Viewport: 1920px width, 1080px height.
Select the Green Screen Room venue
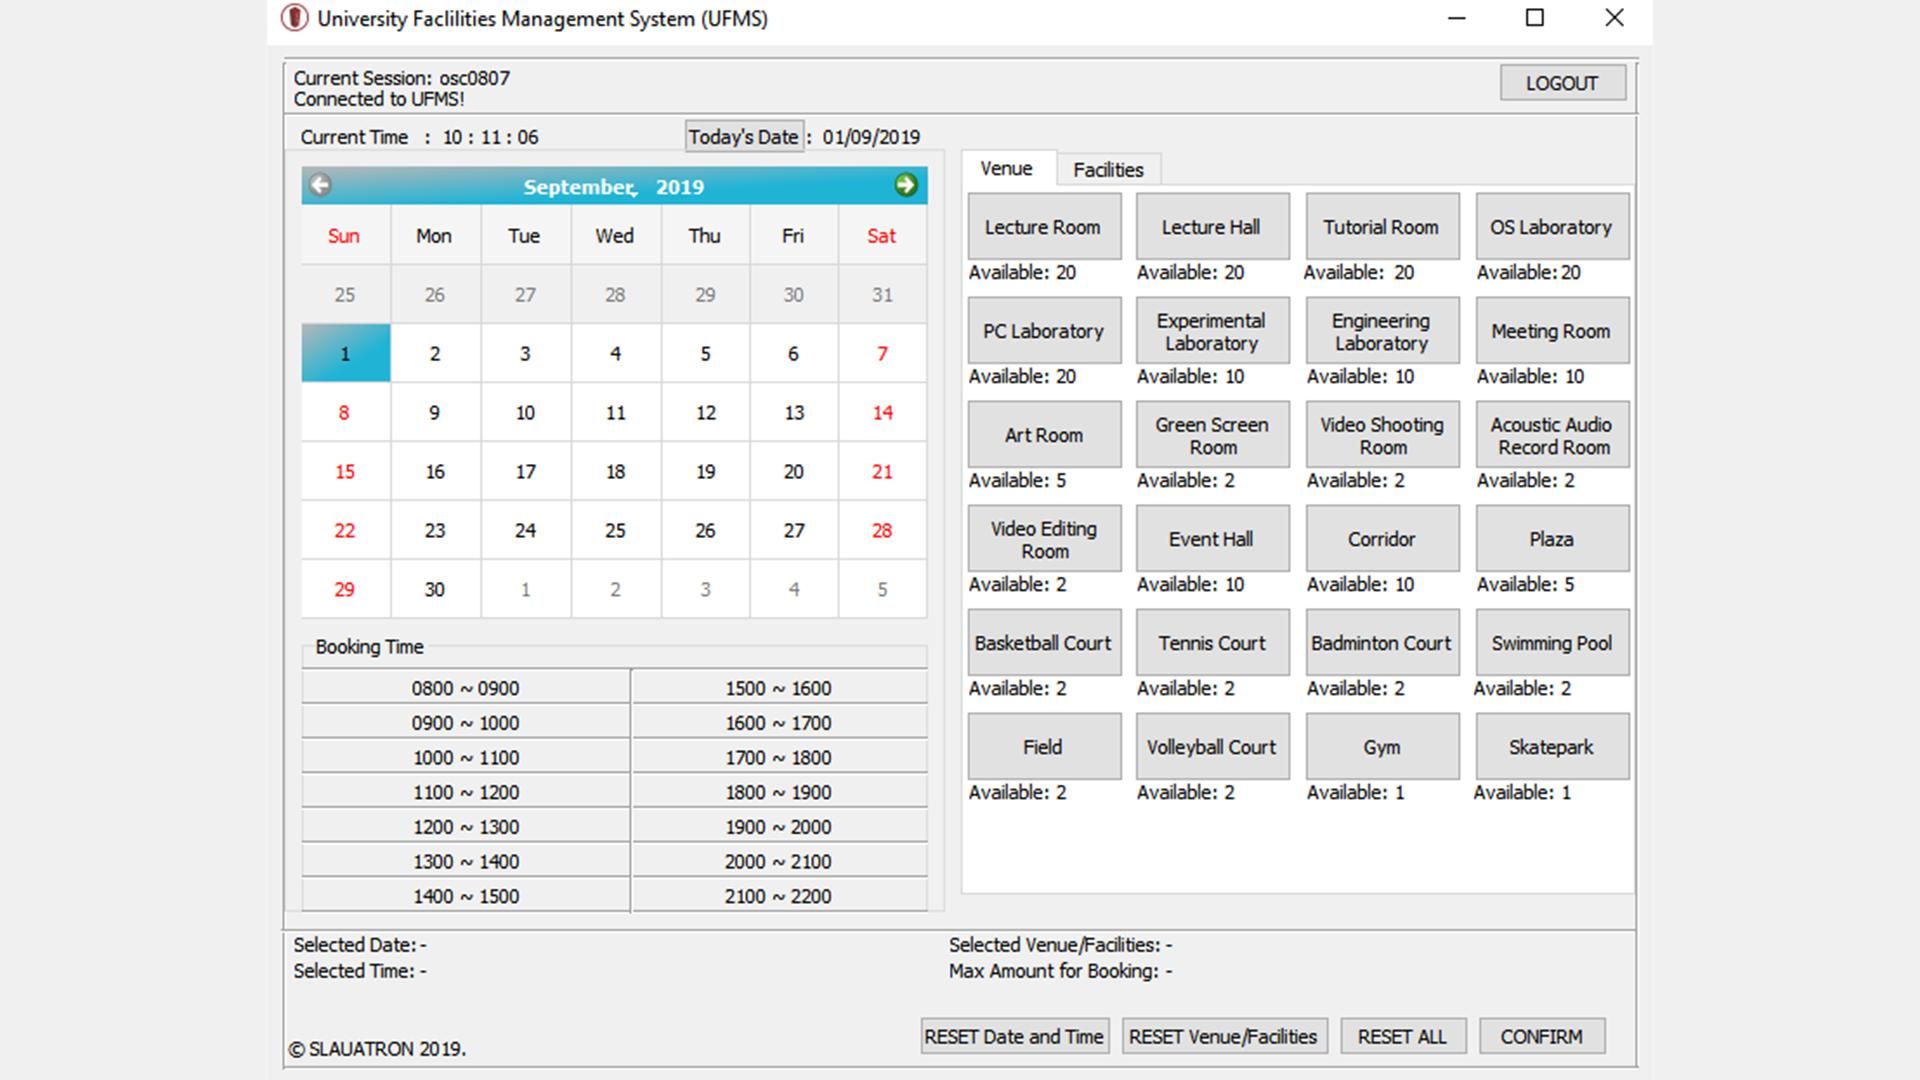click(1209, 435)
